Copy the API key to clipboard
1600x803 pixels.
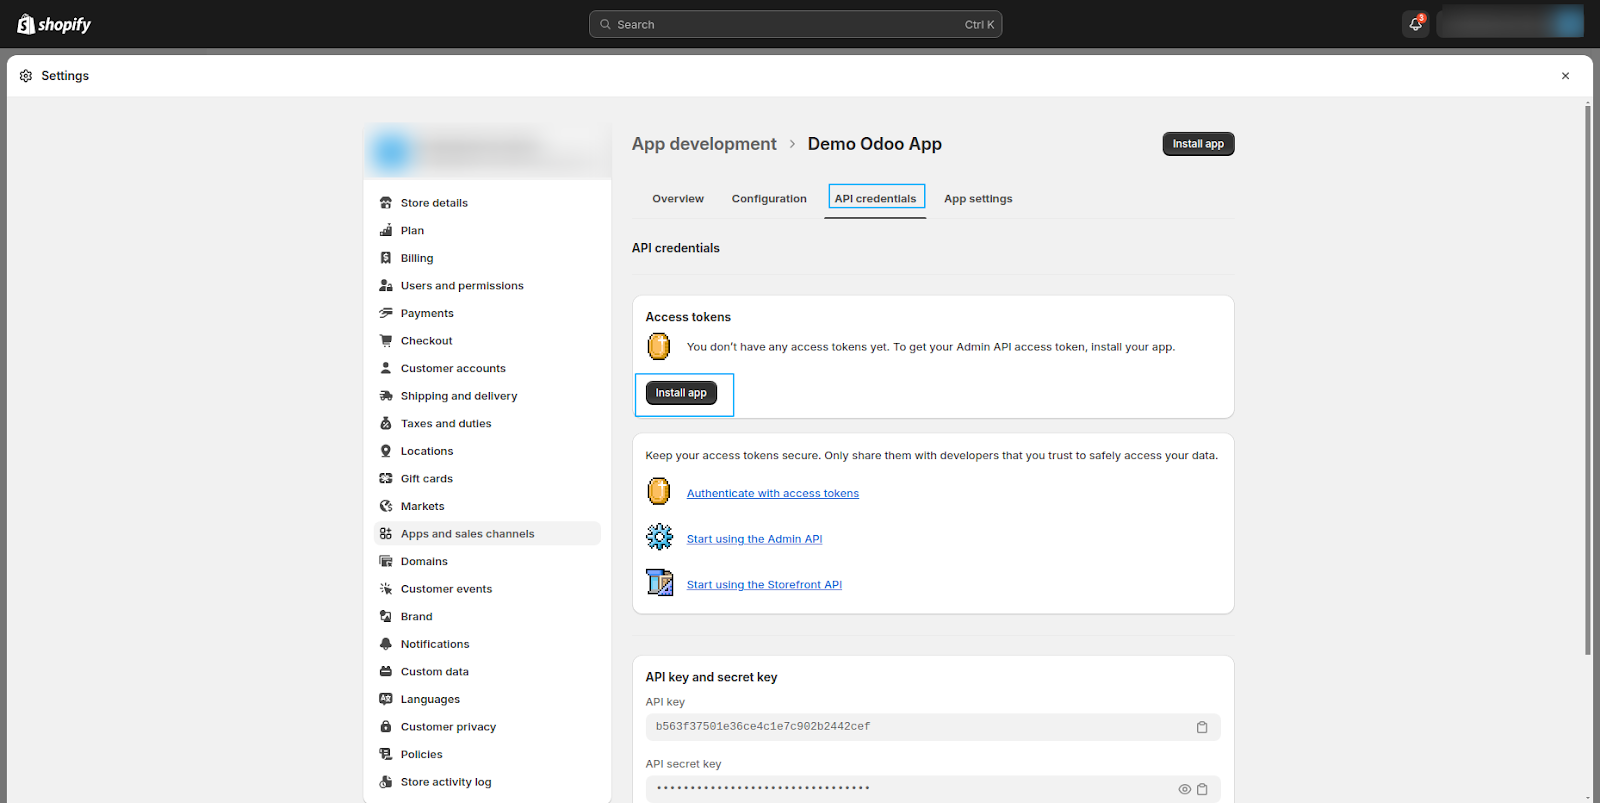click(x=1202, y=727)
